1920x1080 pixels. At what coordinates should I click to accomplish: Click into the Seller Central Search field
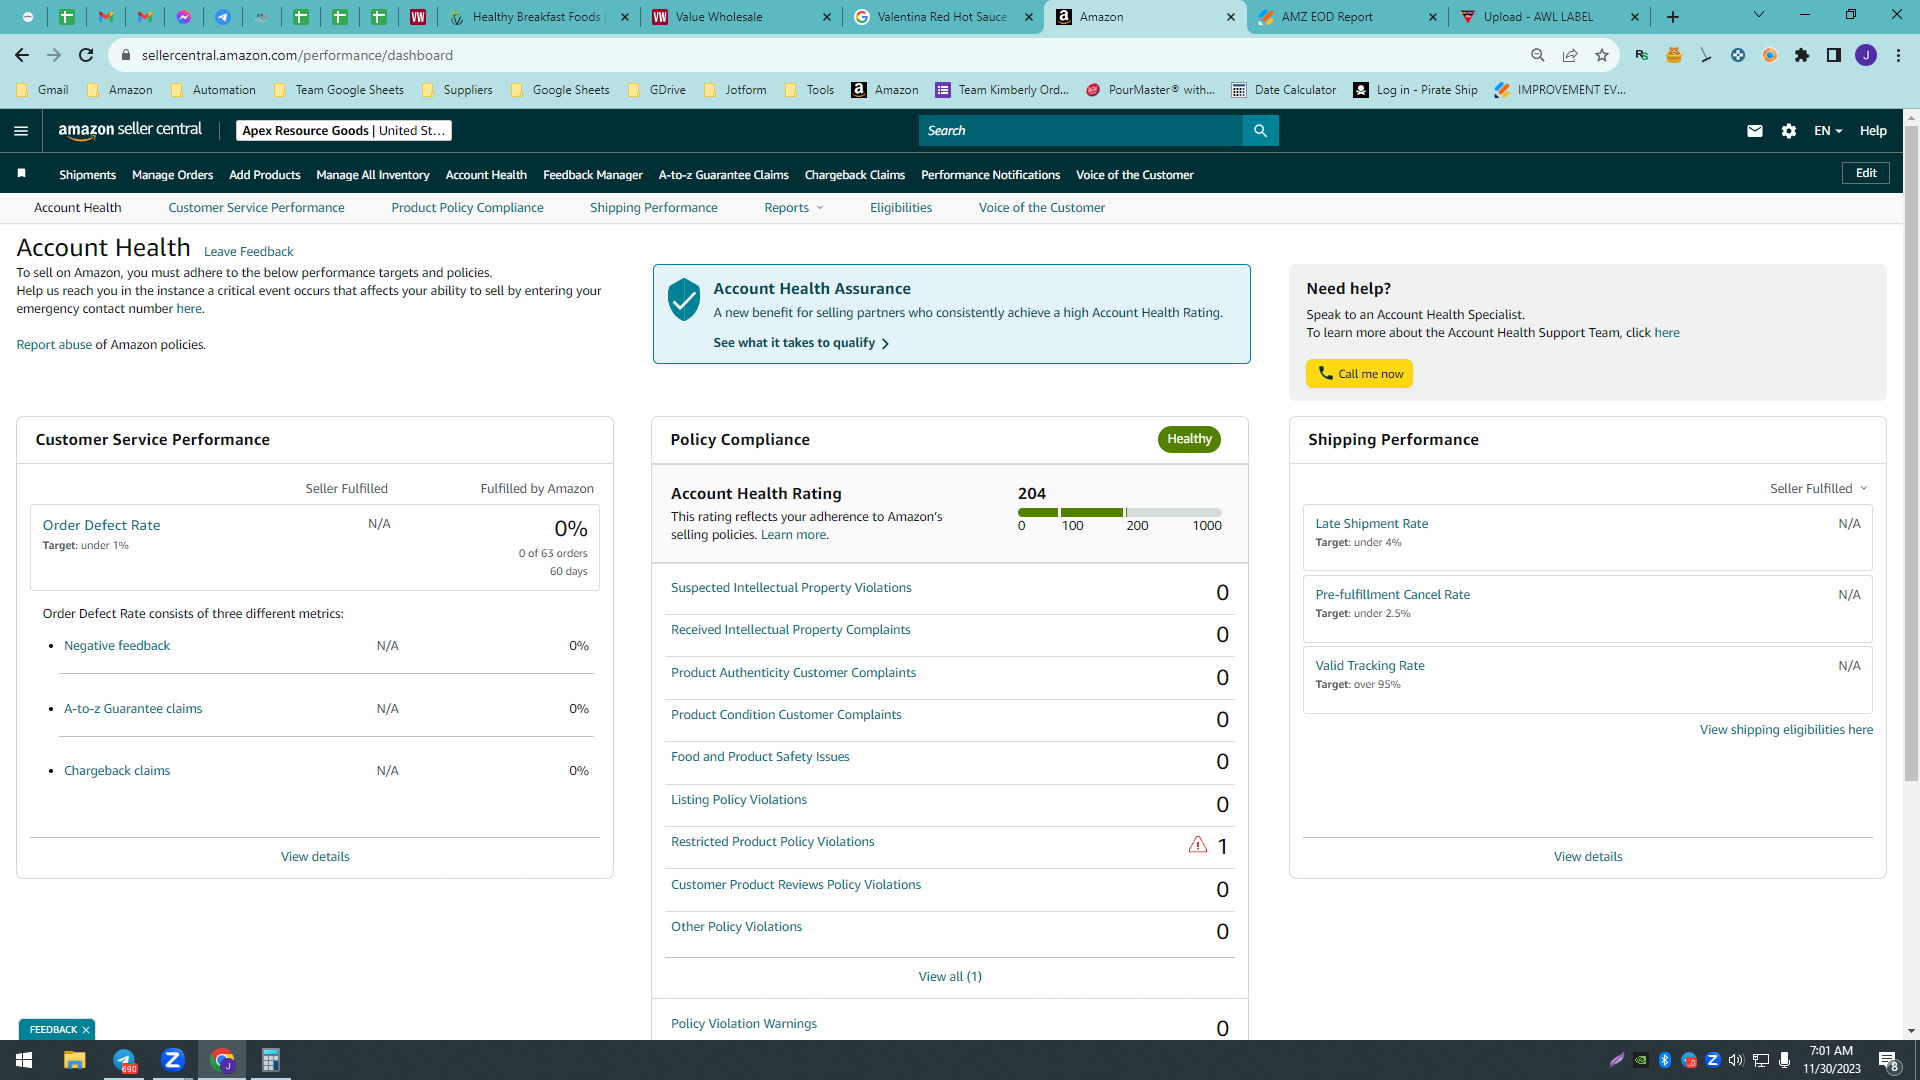[1080, 131]
